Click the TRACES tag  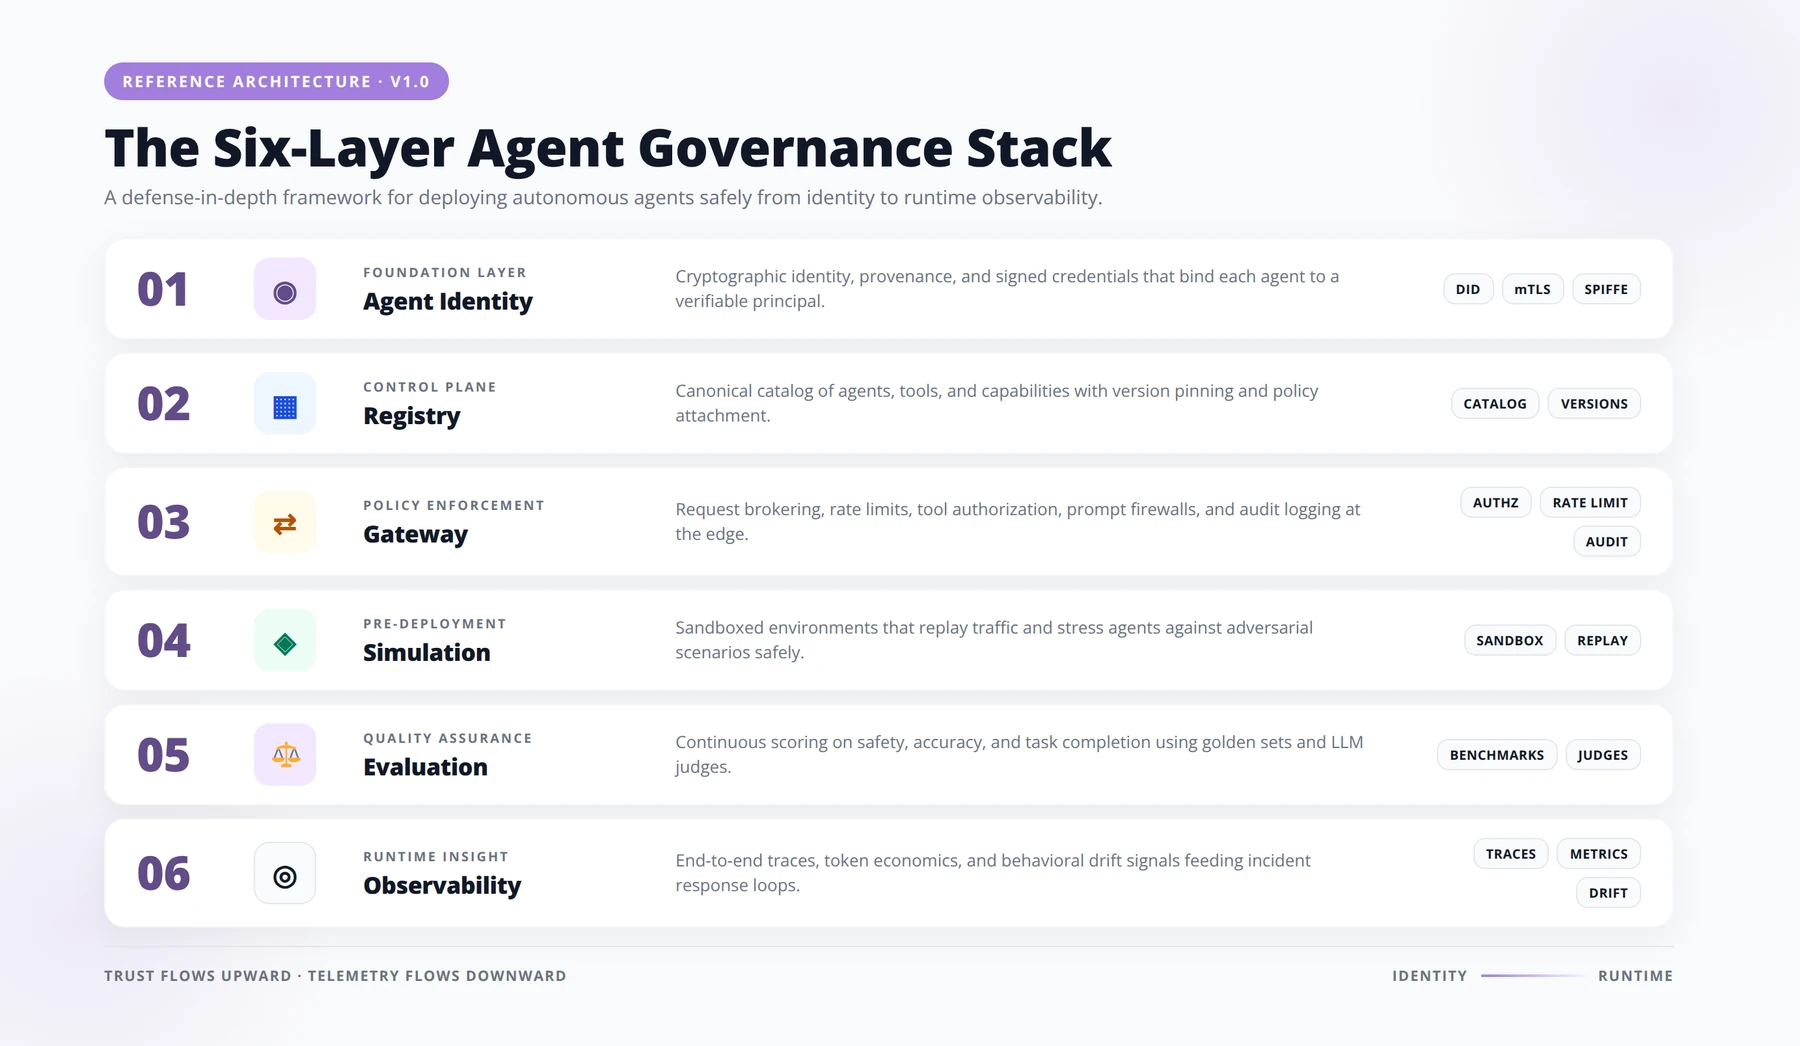(1511, 854)
